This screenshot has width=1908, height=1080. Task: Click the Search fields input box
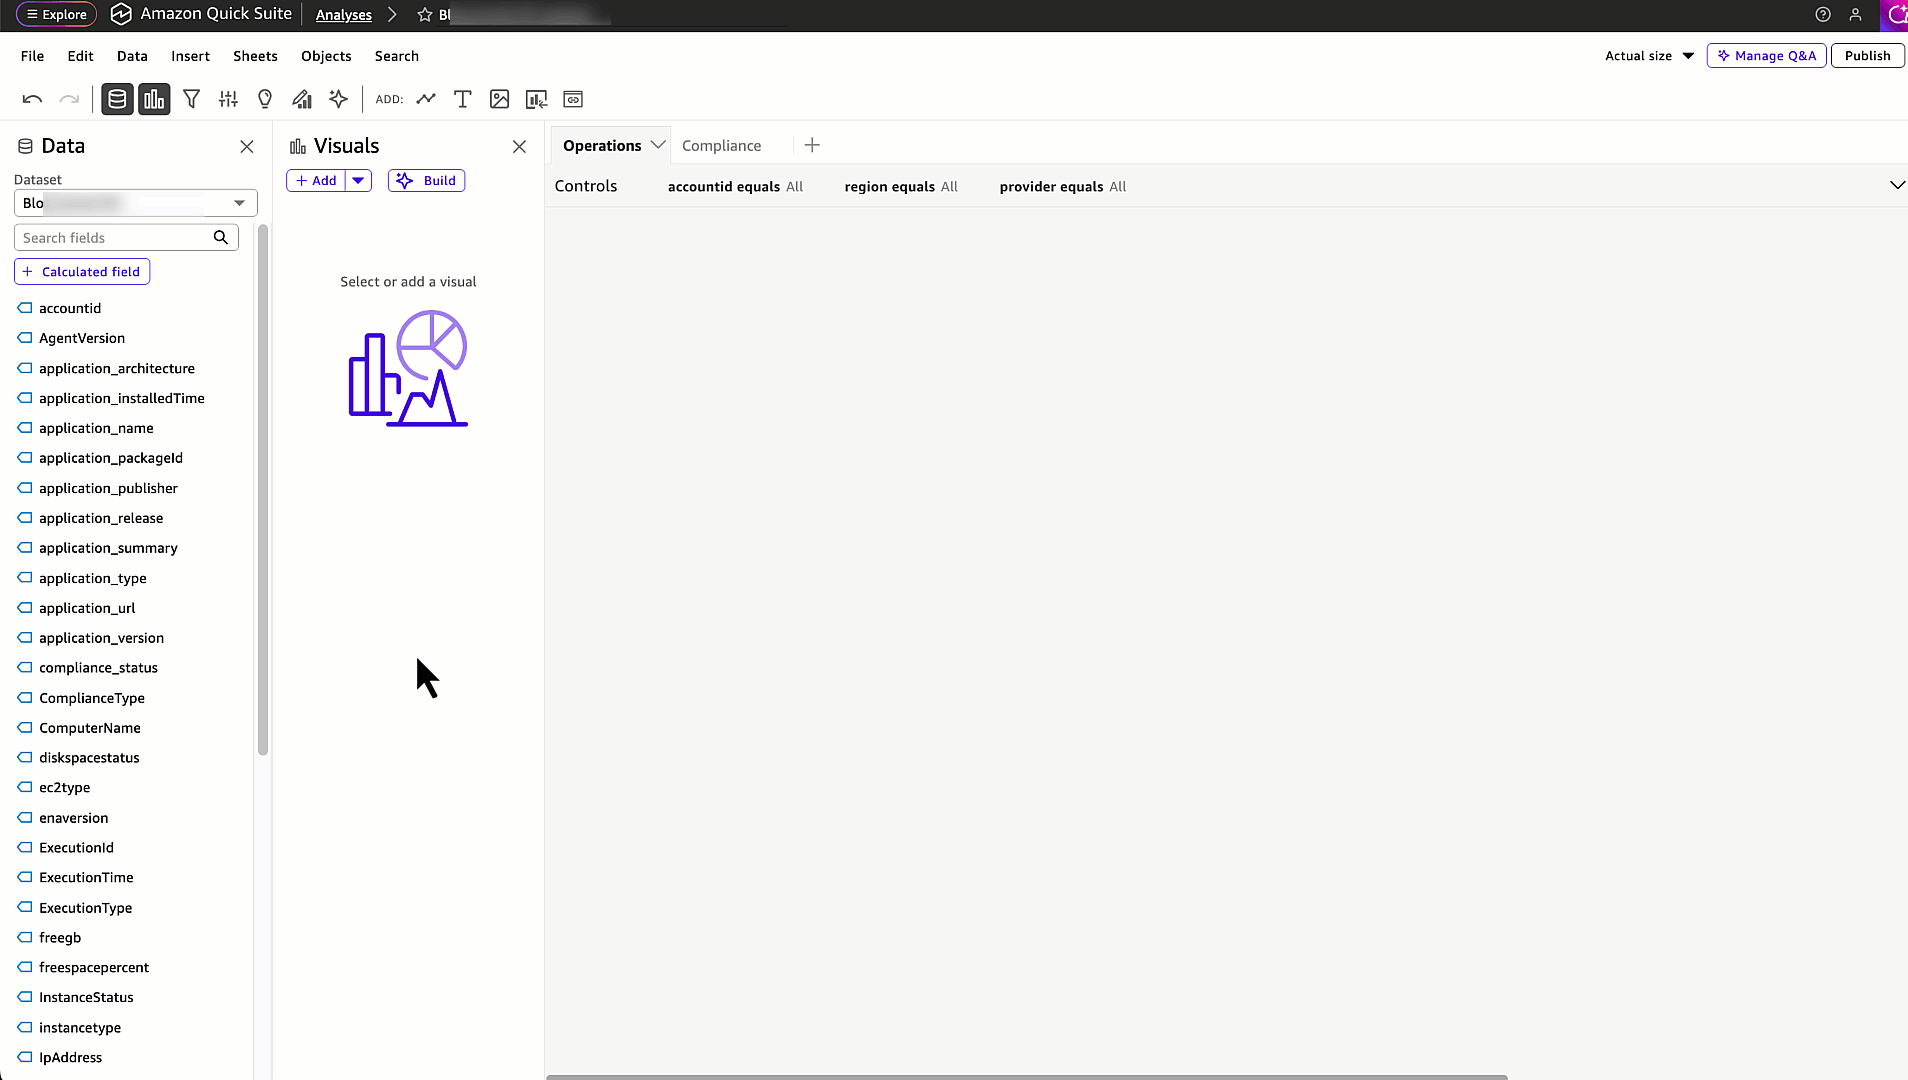[x=115, y=237]
